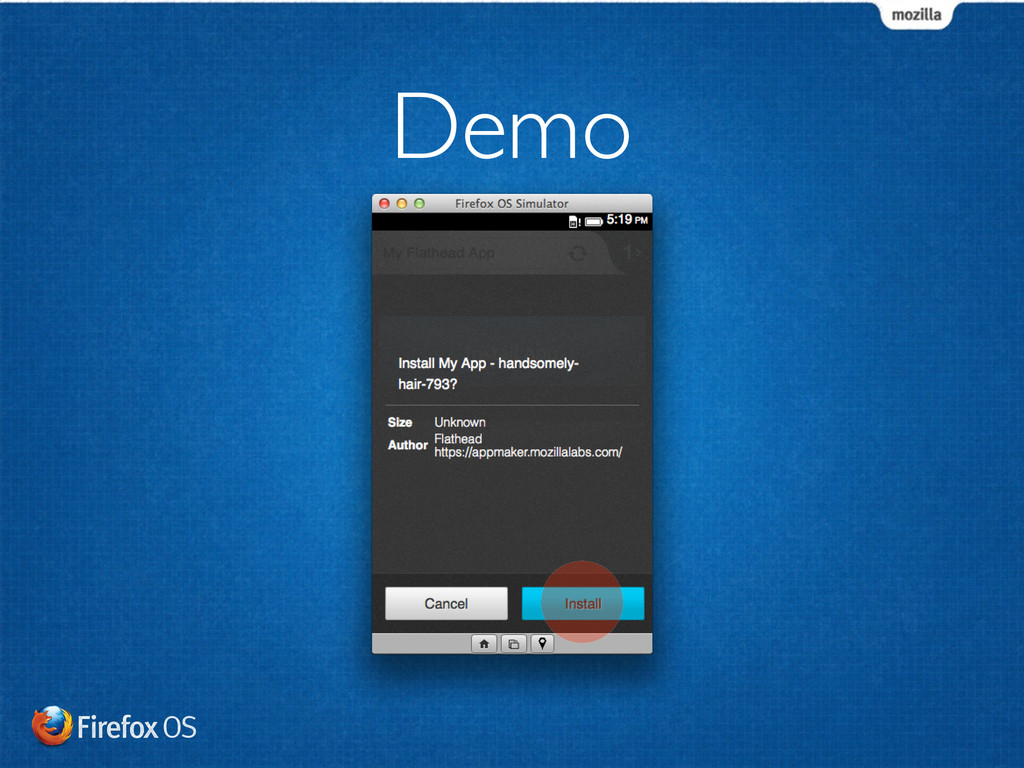Click the Install button
This screenshot has height=768, width=1024.
tap(583, 603)
